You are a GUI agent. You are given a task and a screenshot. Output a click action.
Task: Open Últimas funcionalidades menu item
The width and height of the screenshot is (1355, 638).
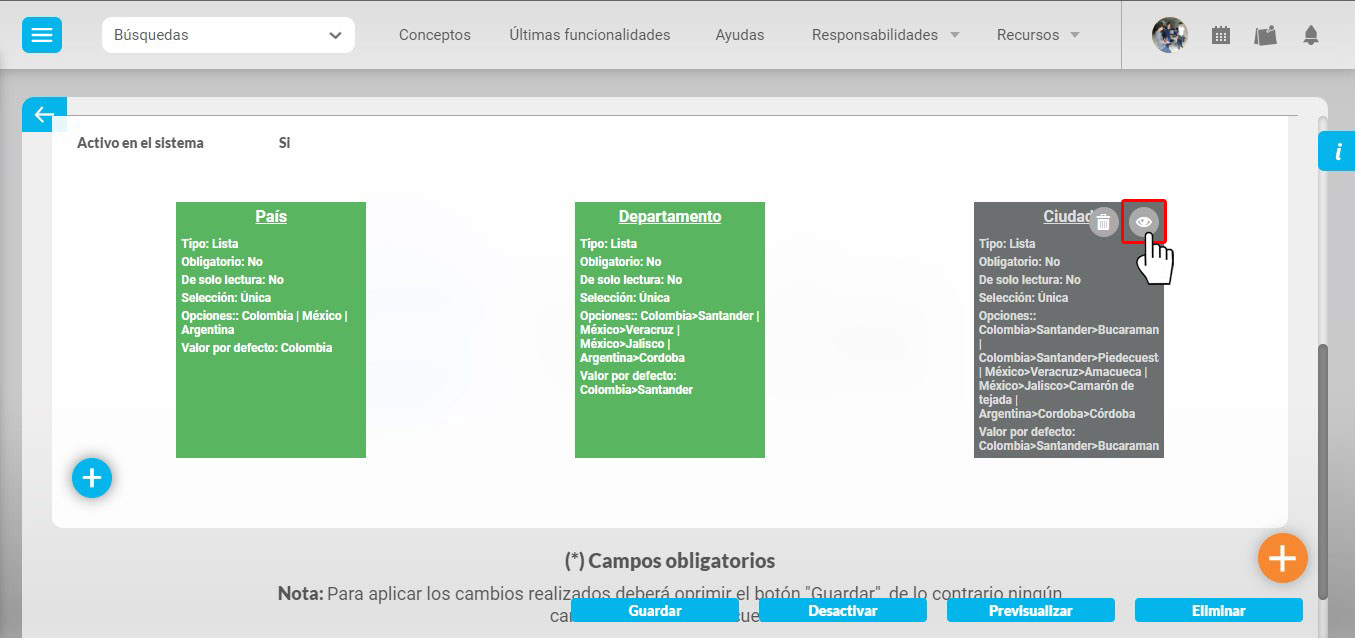(x=589, y=35)
